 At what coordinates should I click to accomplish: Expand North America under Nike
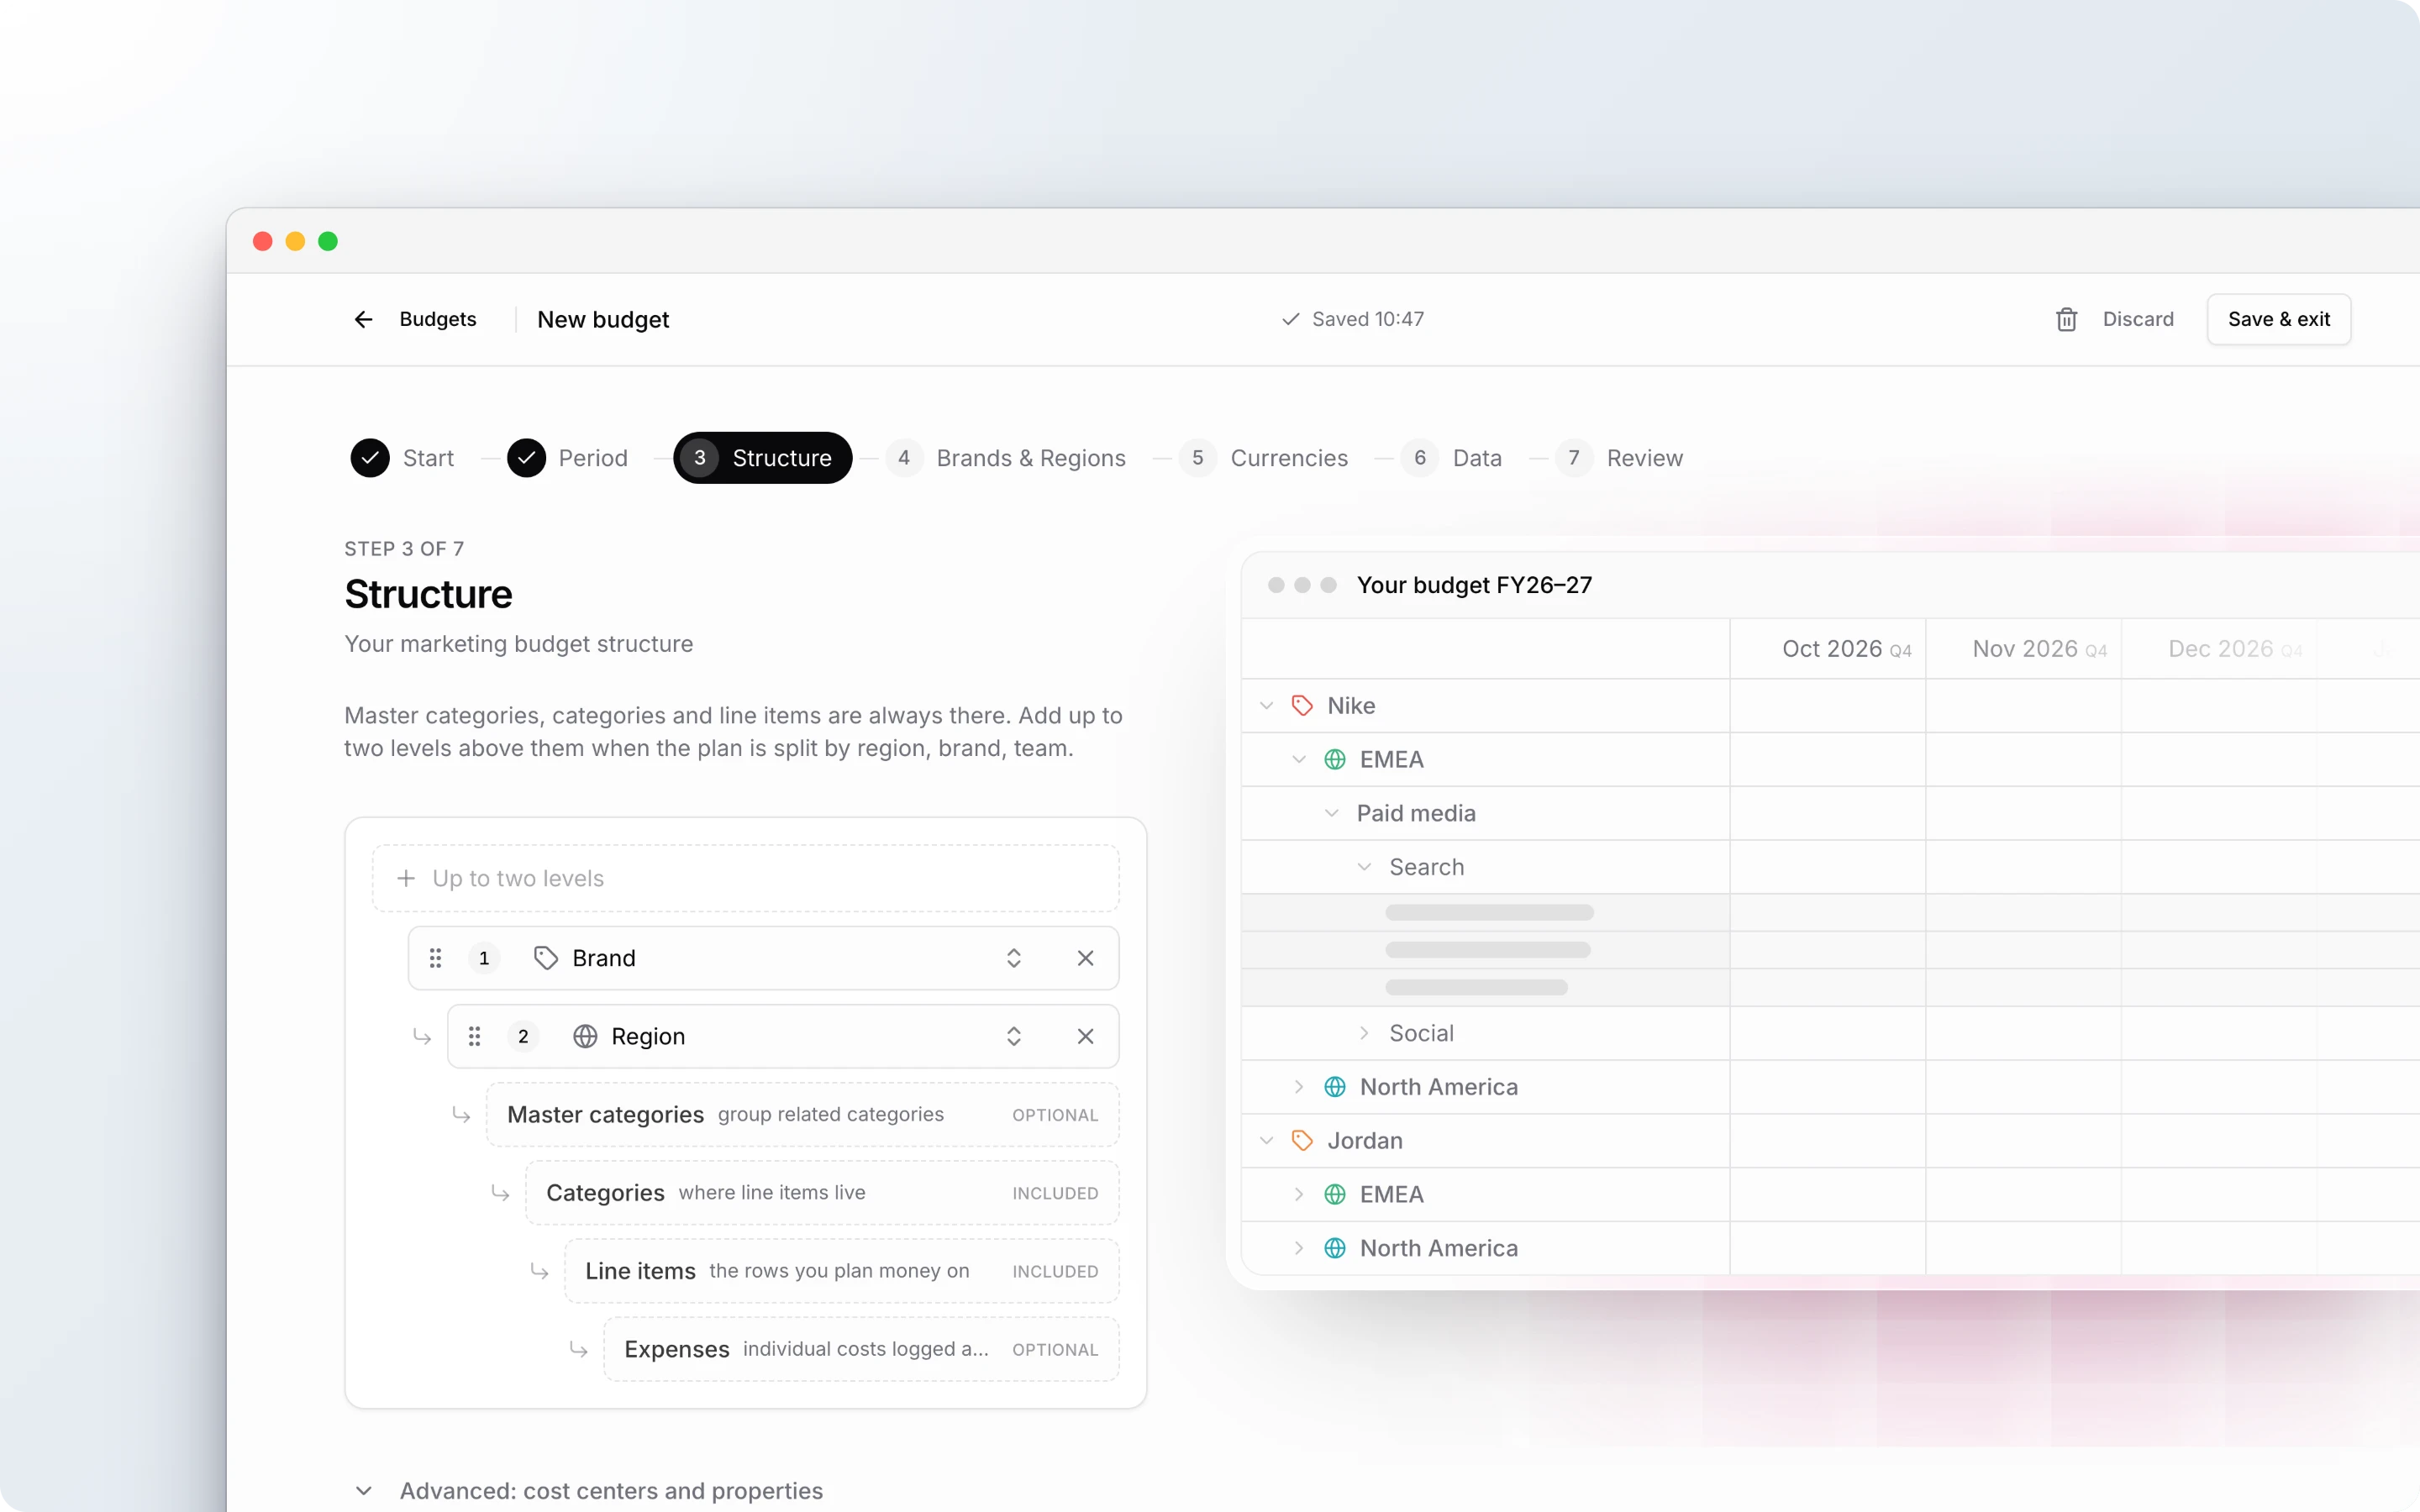pos(1298,1087)
